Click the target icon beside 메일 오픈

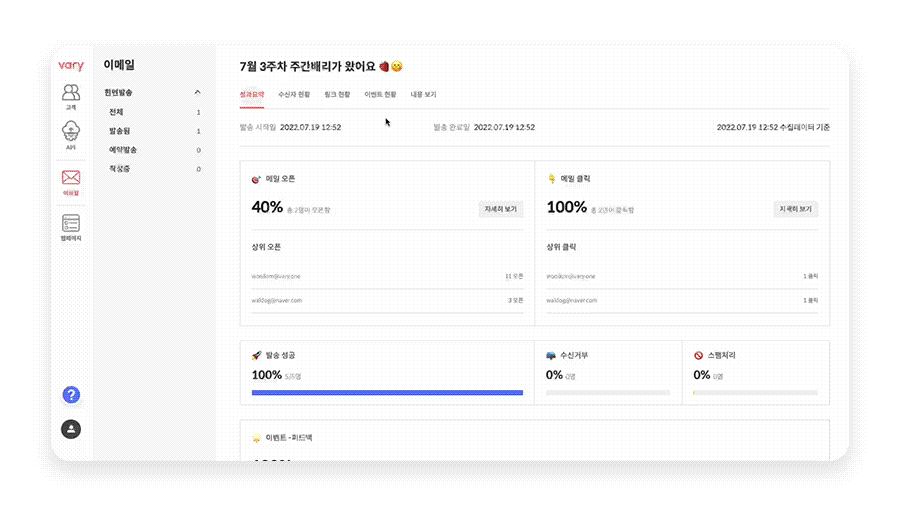pos(256,180)
